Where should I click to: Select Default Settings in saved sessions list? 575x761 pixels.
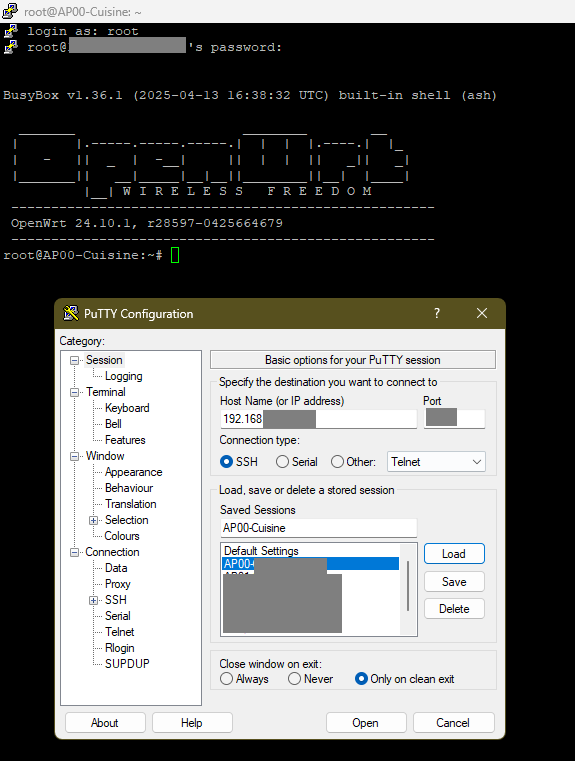pos(261,551)
